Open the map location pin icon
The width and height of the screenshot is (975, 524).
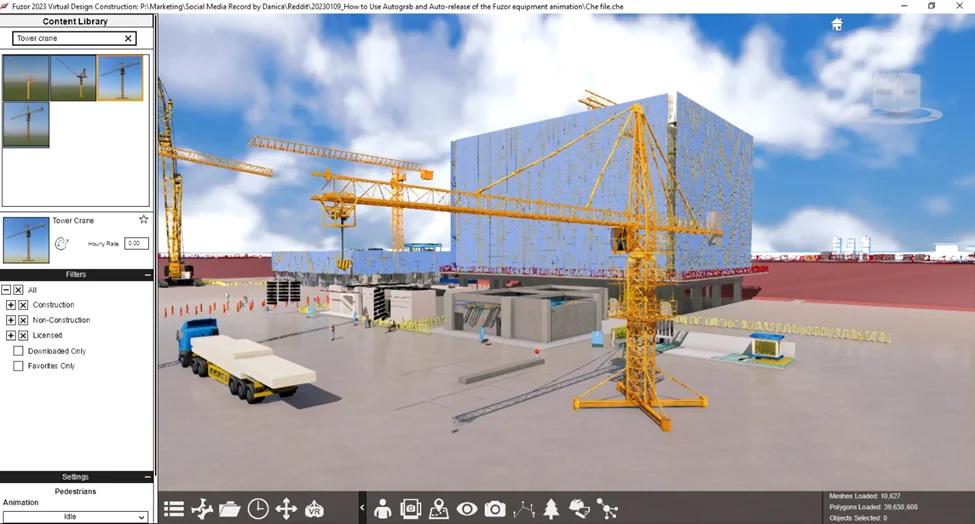click(439, 509)
